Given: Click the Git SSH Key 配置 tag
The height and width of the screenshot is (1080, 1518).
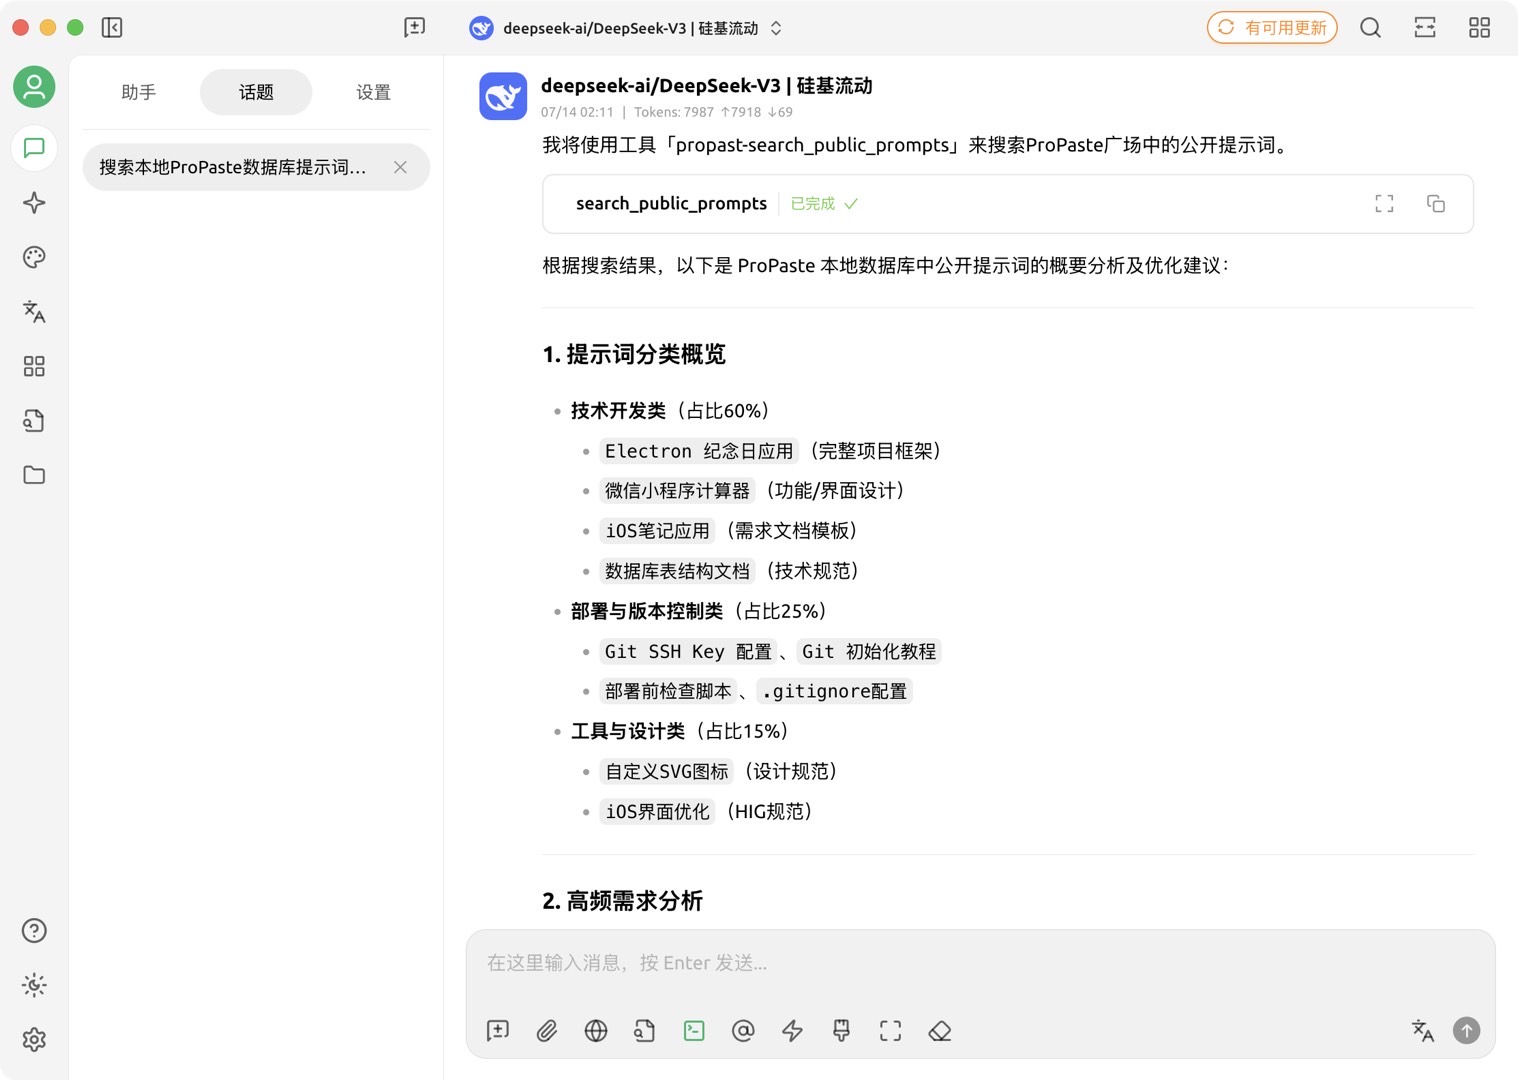Looking at the screenshot, I should [x=688, y=651].
